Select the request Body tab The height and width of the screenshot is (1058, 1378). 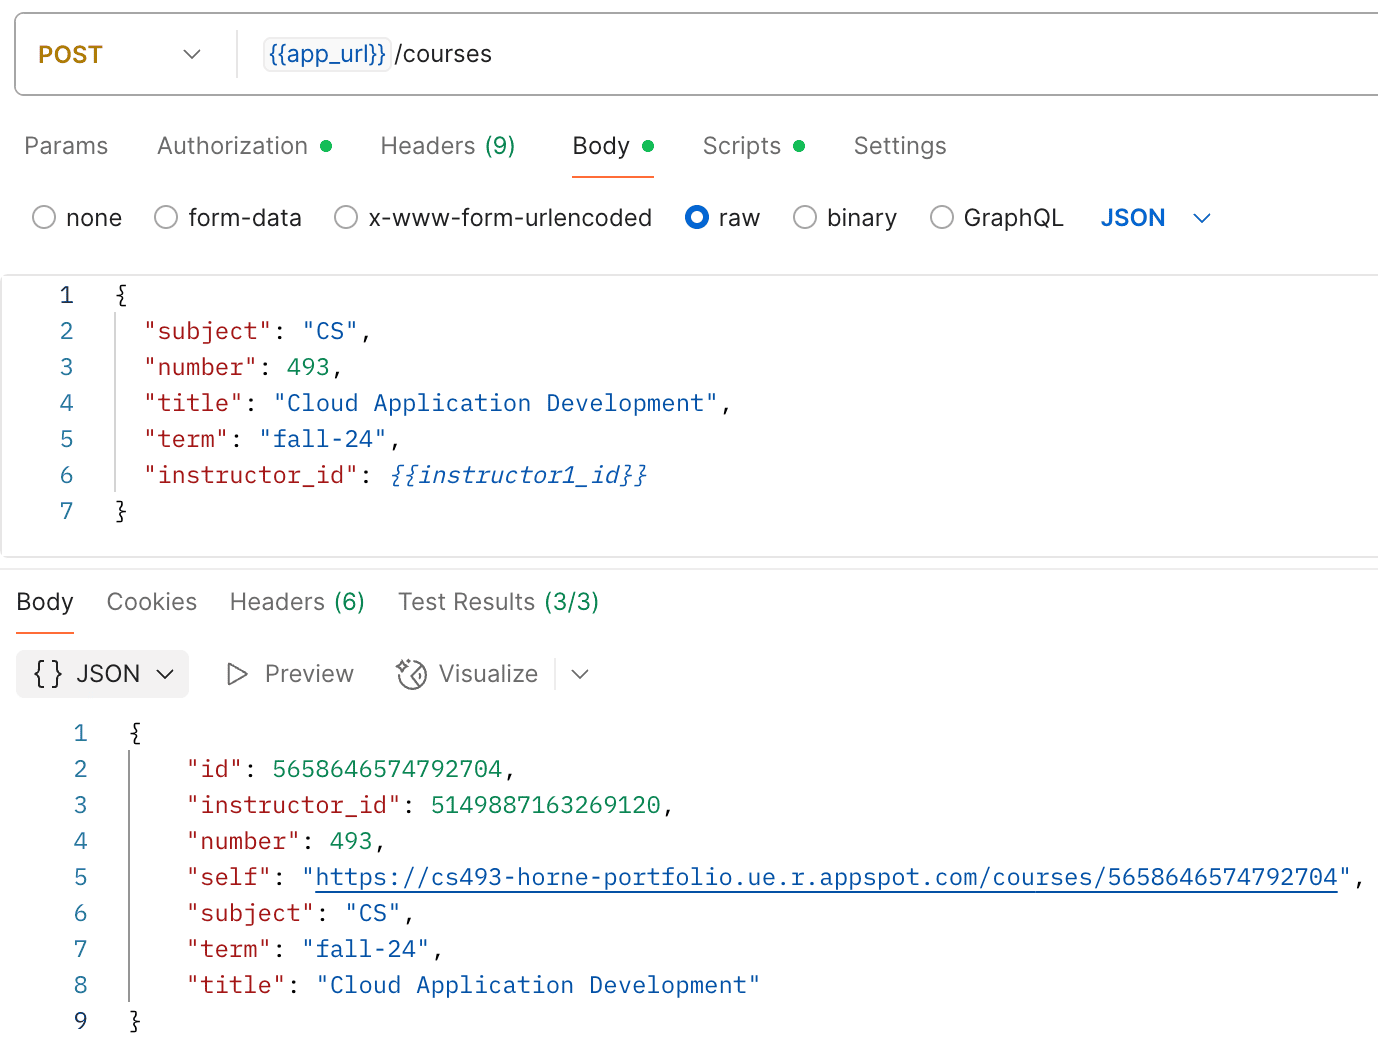613,146
